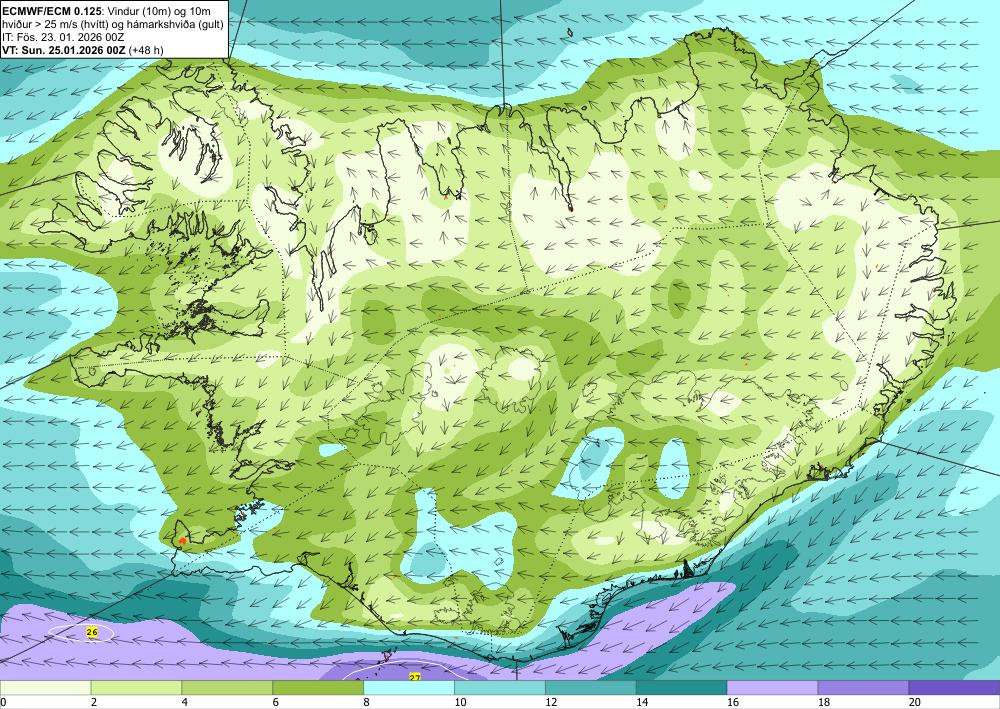Click the legend scale label '14'

pos(642,703)
